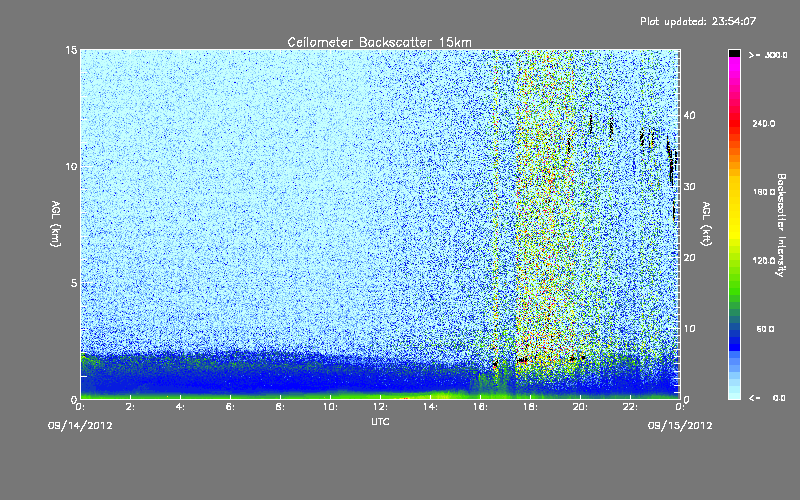Click the magenta region of the colorbar
Screen dimensions: 800x500
coord(734,69)
